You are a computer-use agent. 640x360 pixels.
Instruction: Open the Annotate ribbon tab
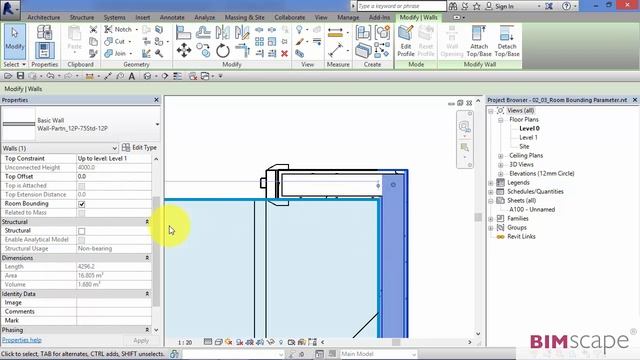click(172, 18)
